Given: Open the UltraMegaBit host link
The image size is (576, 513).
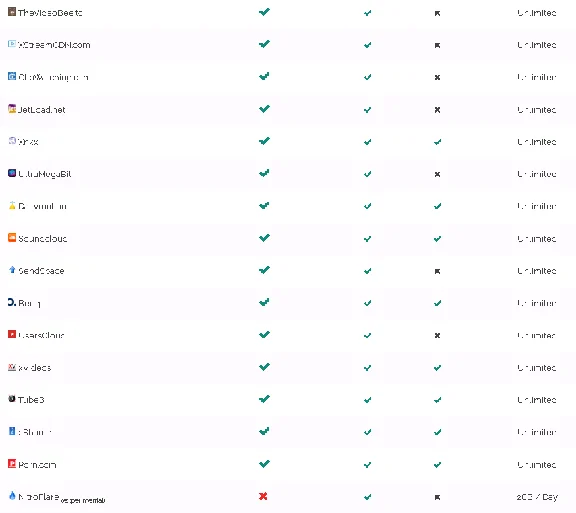Looking at the screenshot, I should pyautogui.click(x=45, y=174).
